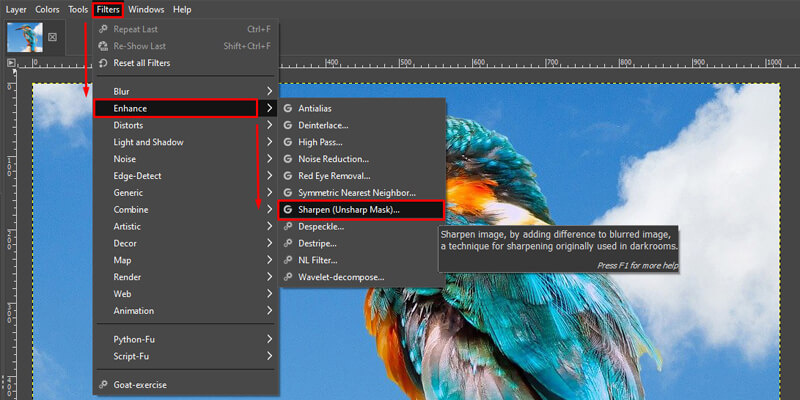Viewport: 800px width, 400px height.
Task: Expand the Generic submenu
Action: [x=186, y=192]
